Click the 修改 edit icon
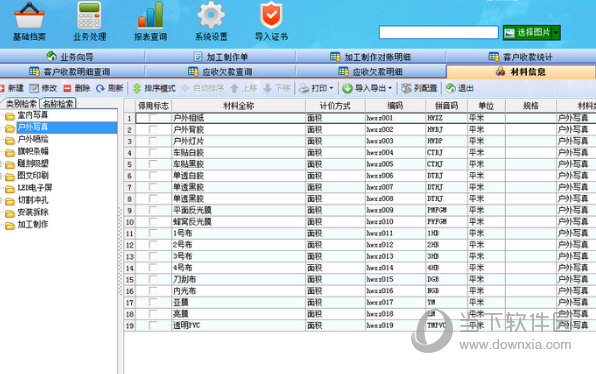Image resolution: width=596 pixels, height=374 pixels. coord(34,89)
